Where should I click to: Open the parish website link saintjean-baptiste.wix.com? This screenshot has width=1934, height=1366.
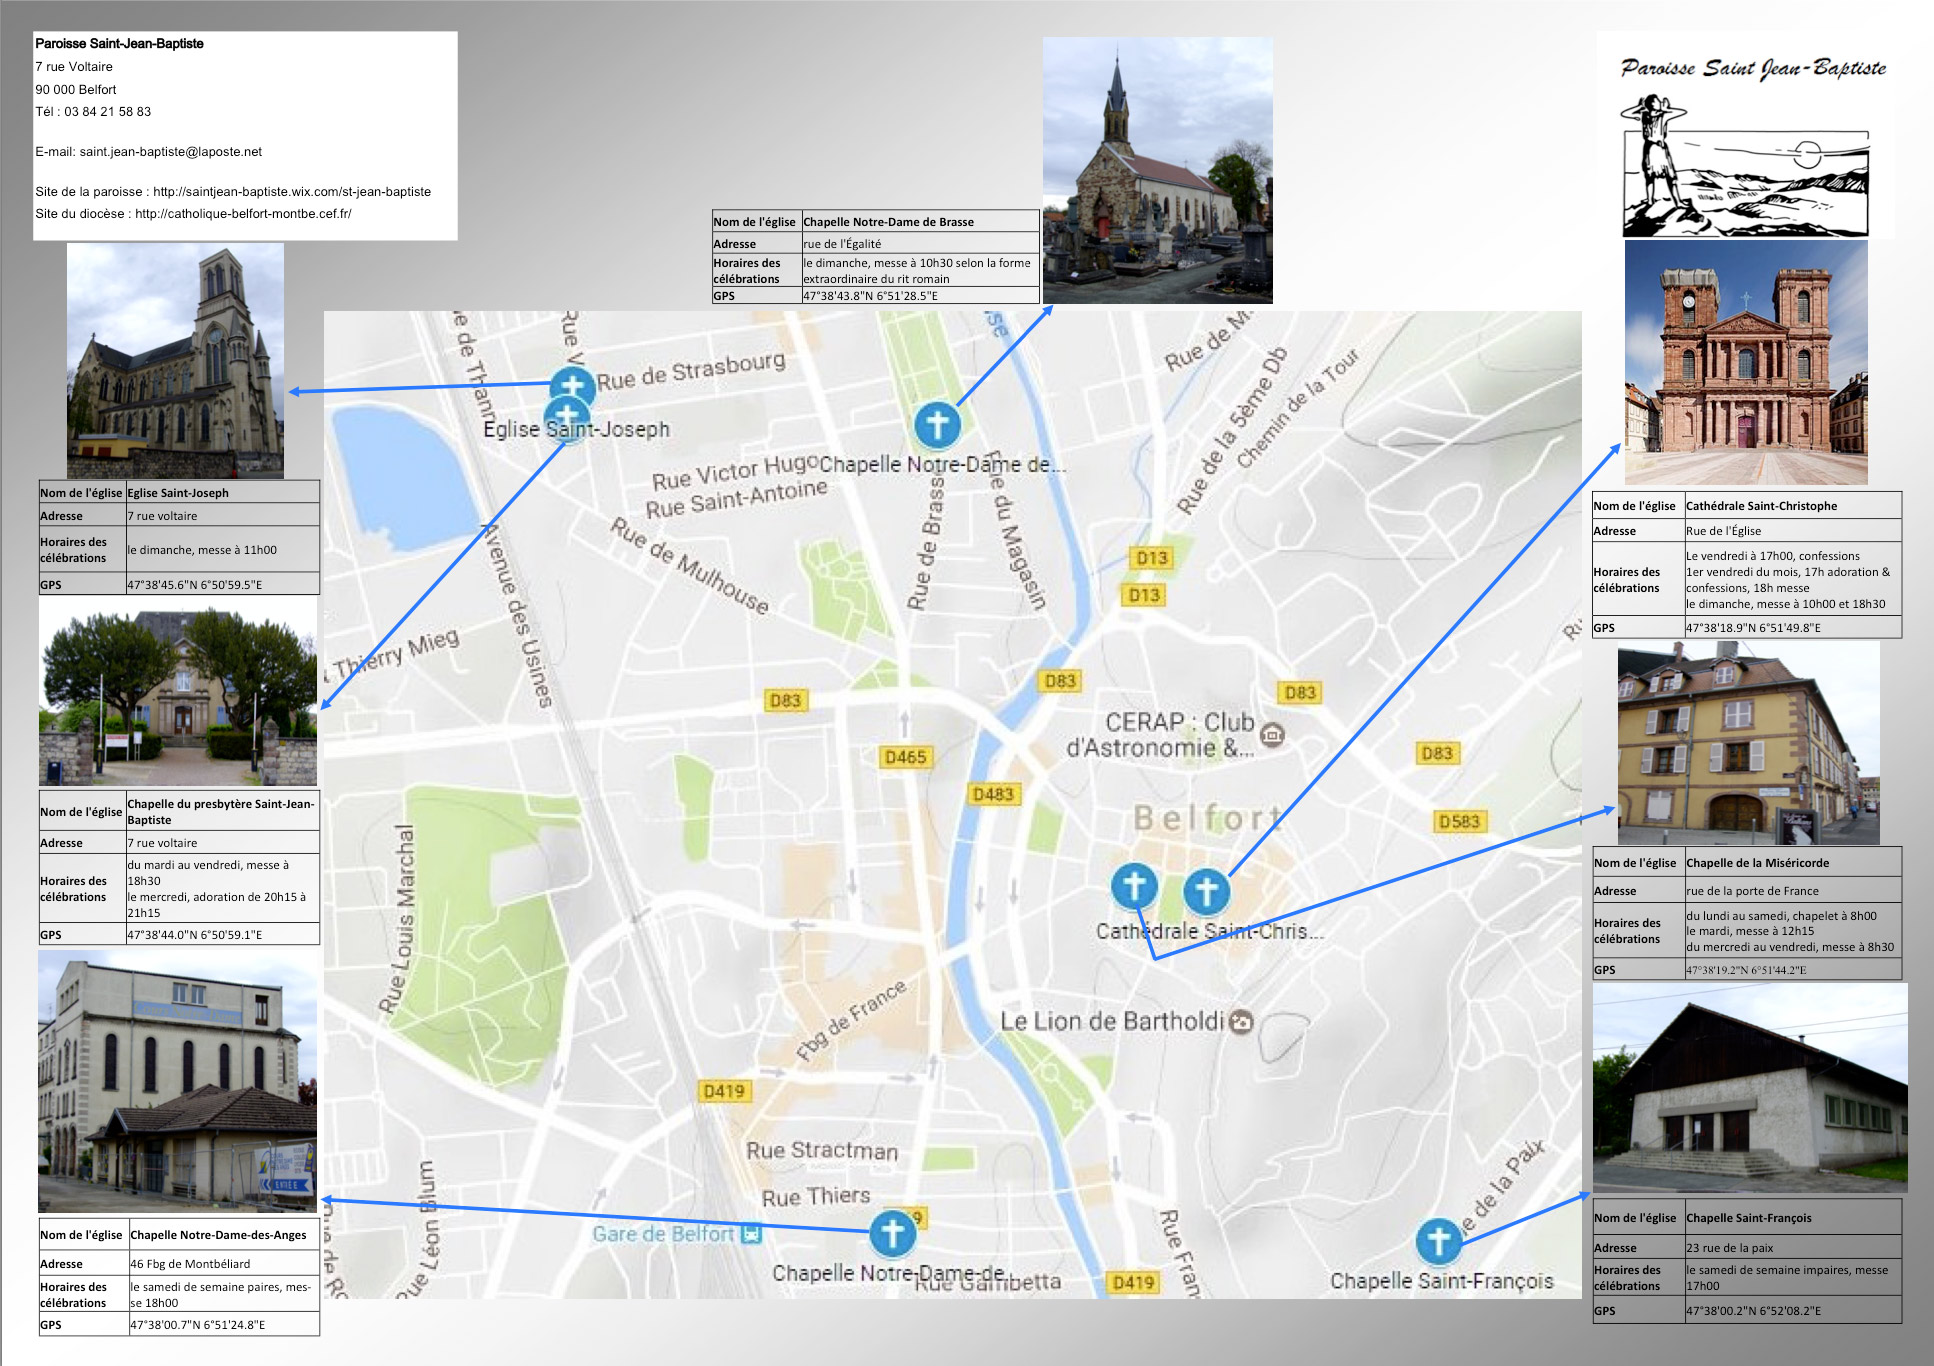tap(291, 191)
